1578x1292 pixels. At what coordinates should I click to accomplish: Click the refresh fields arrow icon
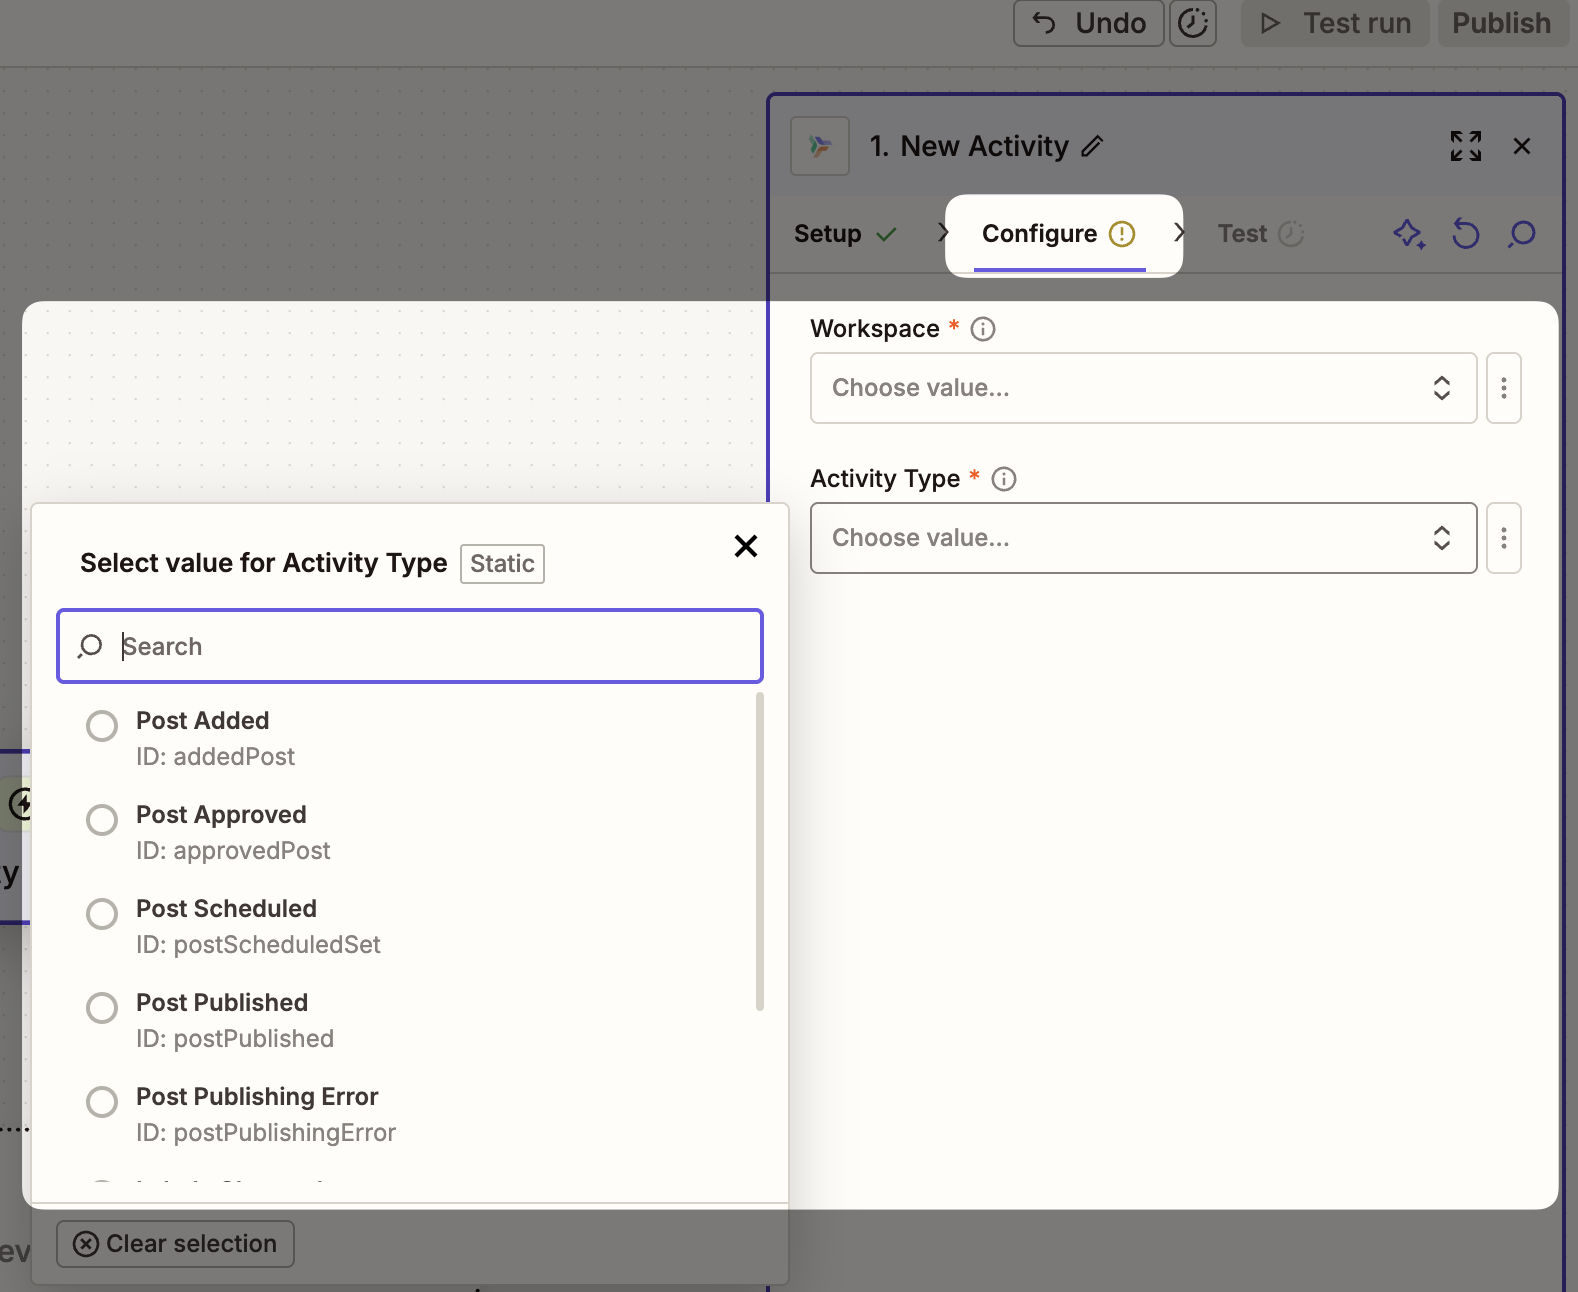[x=1465, y=234]
